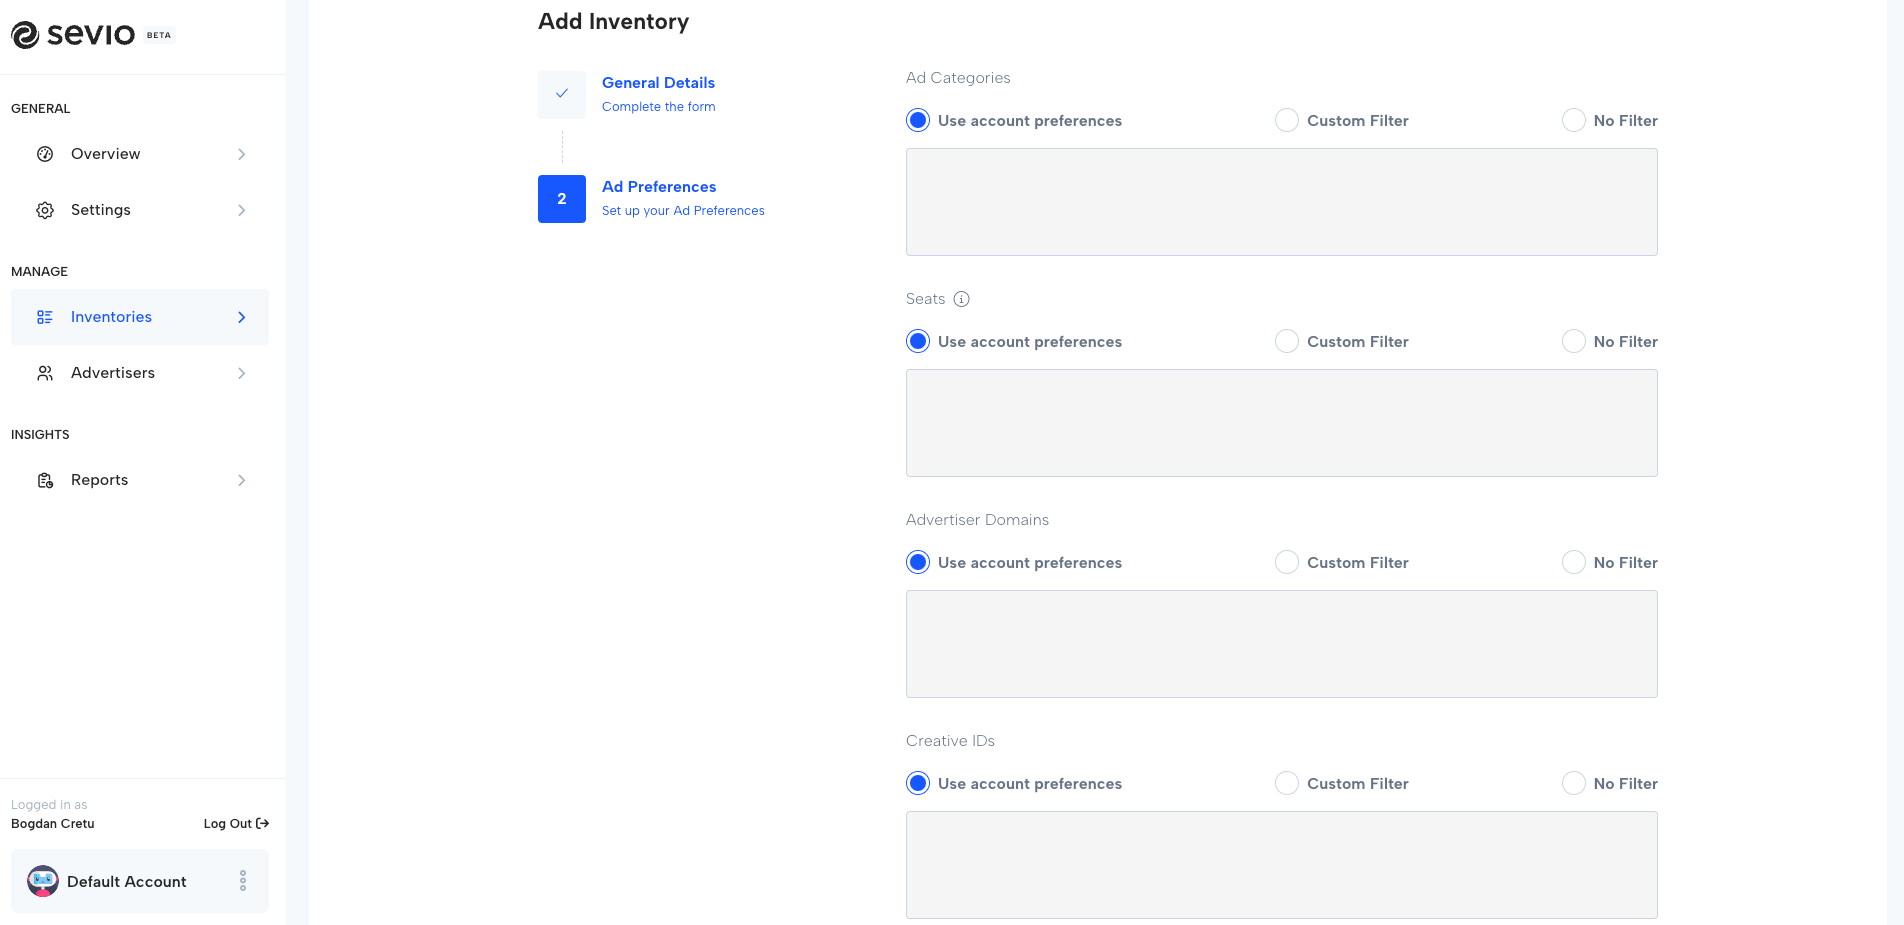Click the Sevio logo

[75, 34]
